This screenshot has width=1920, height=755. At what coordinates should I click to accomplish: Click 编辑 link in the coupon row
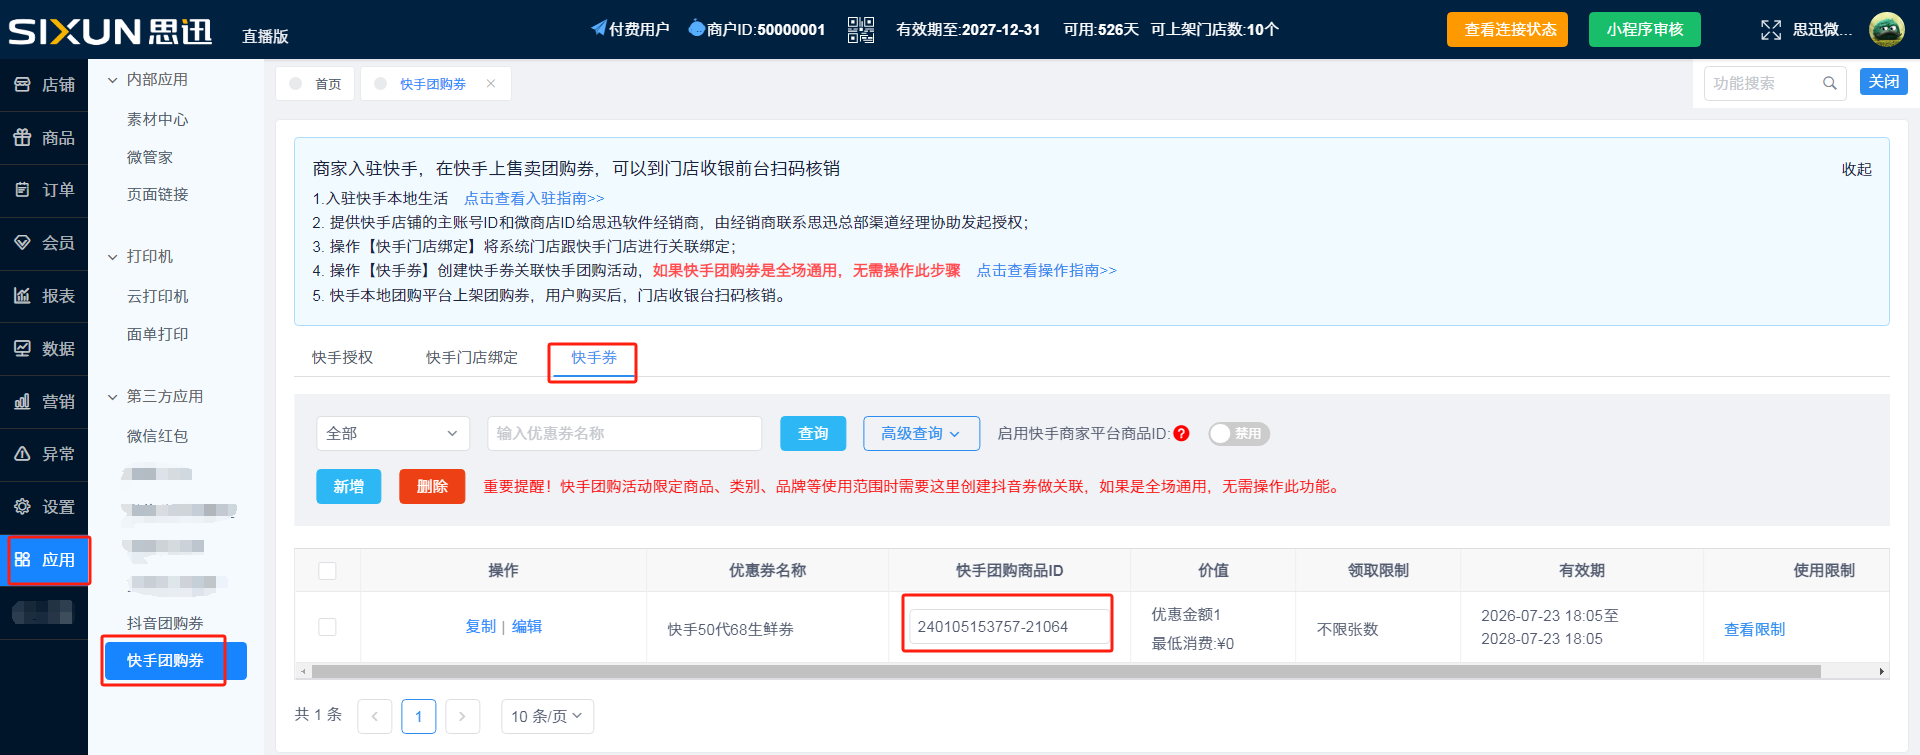pyautogui.click(x=527, y=626)
